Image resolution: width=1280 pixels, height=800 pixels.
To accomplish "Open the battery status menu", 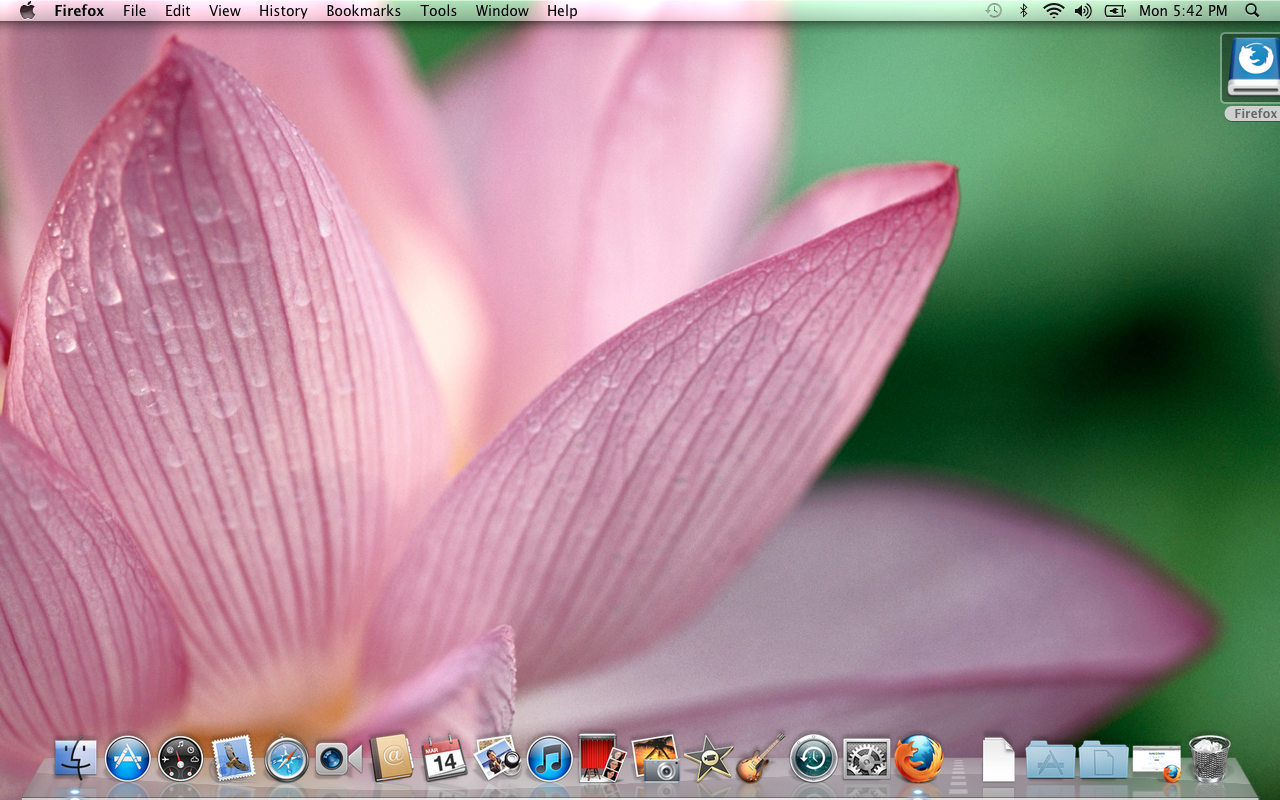I will (x=1115, y=11).
